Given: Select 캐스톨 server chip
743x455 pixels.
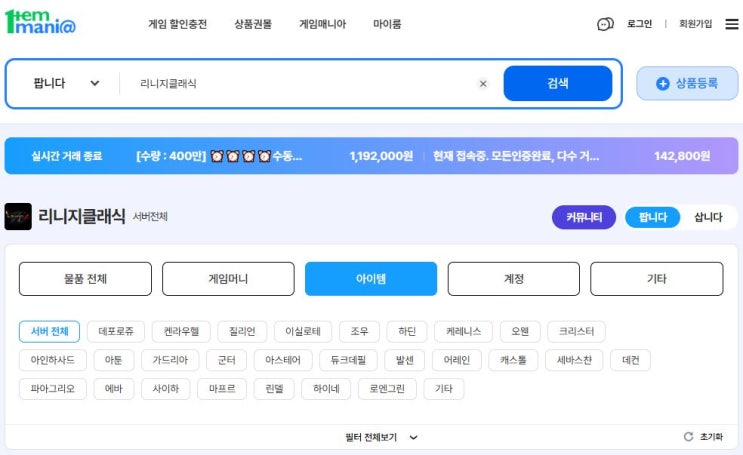Looking at the screenshot, I should coord(513,360).
